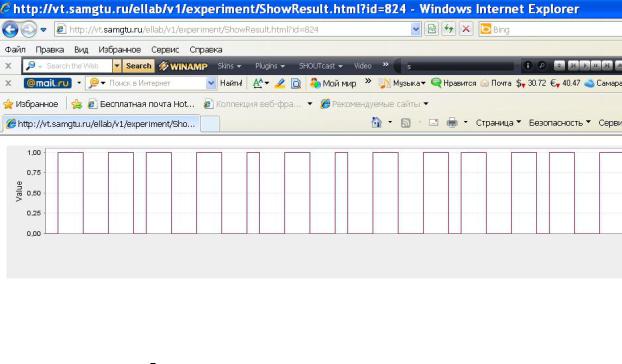
Task: Expand the address bar history dropdown
Action: tap(415, 30)
